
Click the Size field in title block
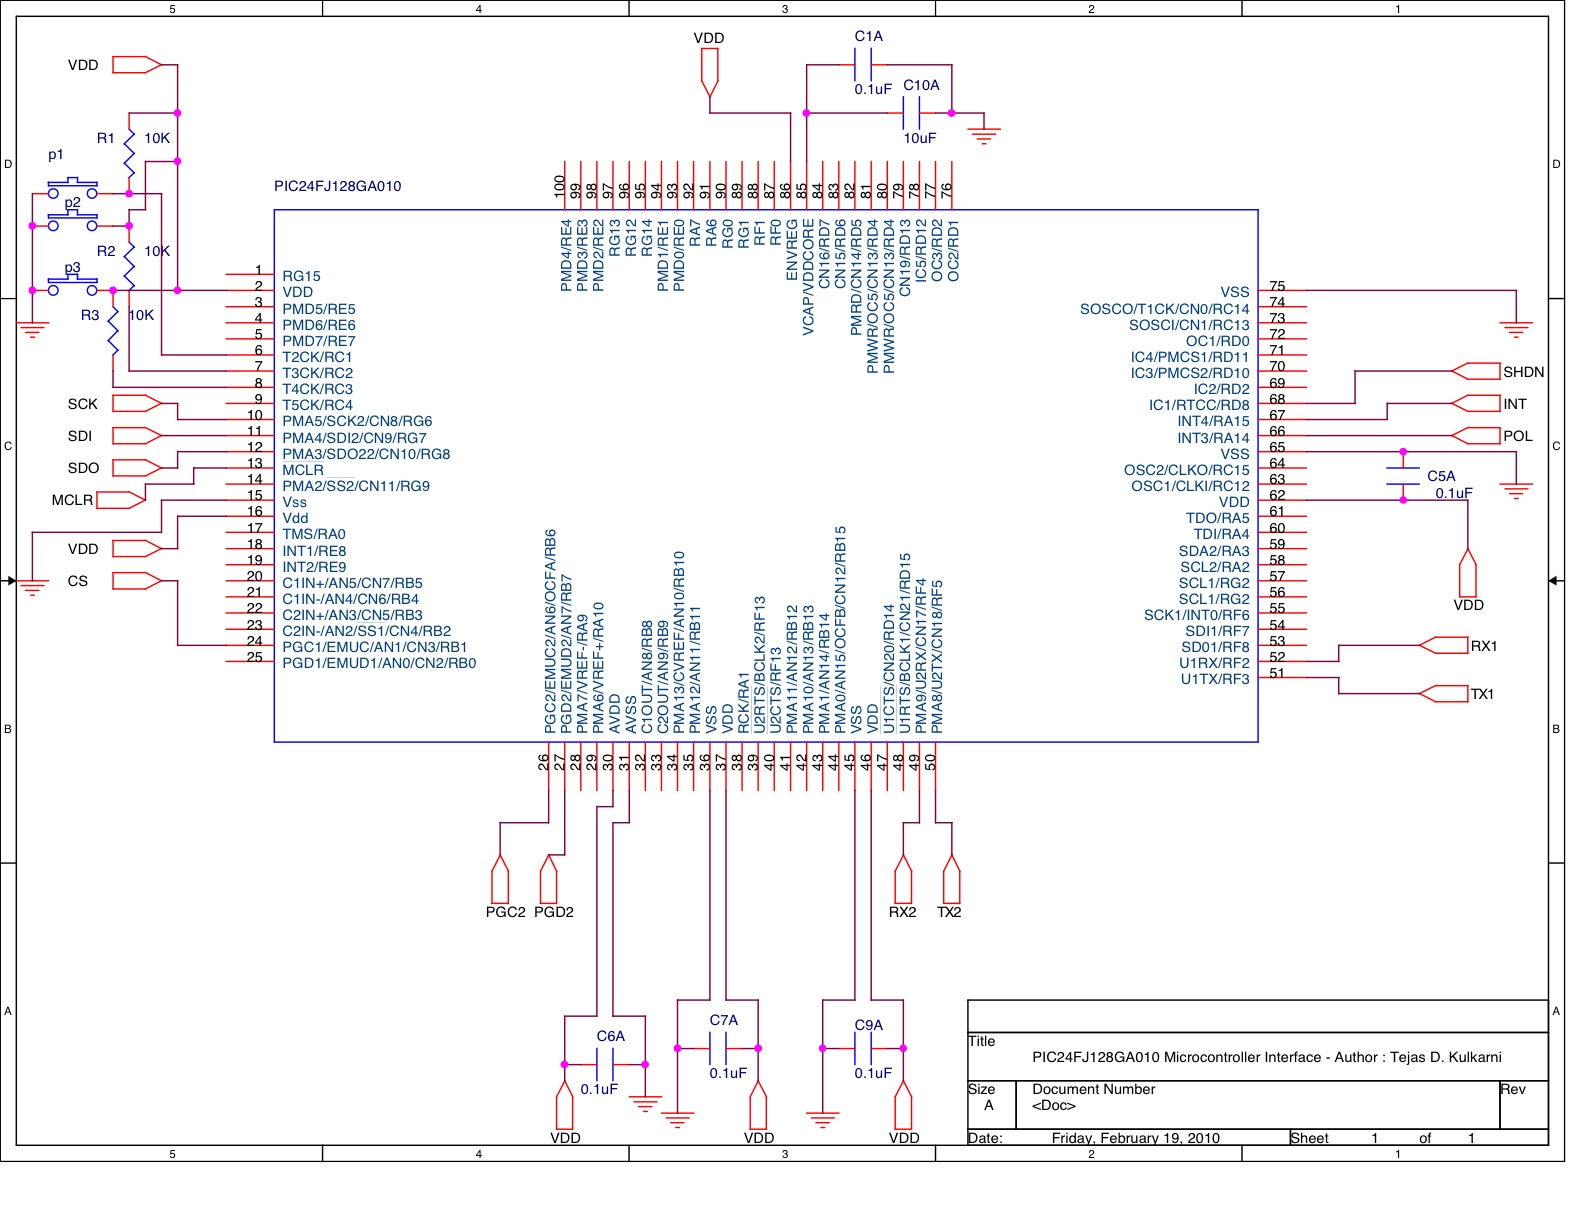click(991, 1105)
